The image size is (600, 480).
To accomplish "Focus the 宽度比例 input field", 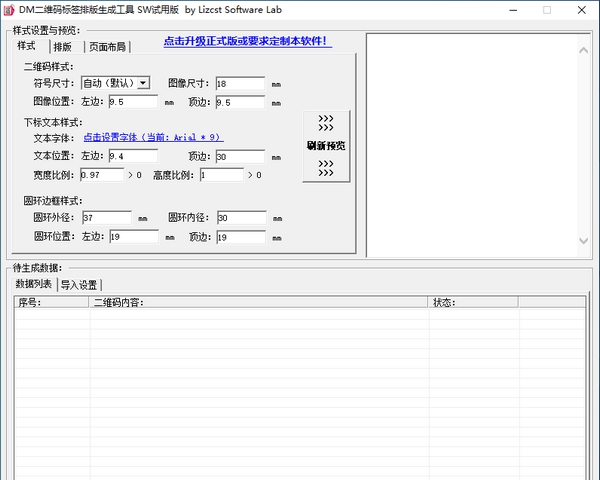I will 102,175.
